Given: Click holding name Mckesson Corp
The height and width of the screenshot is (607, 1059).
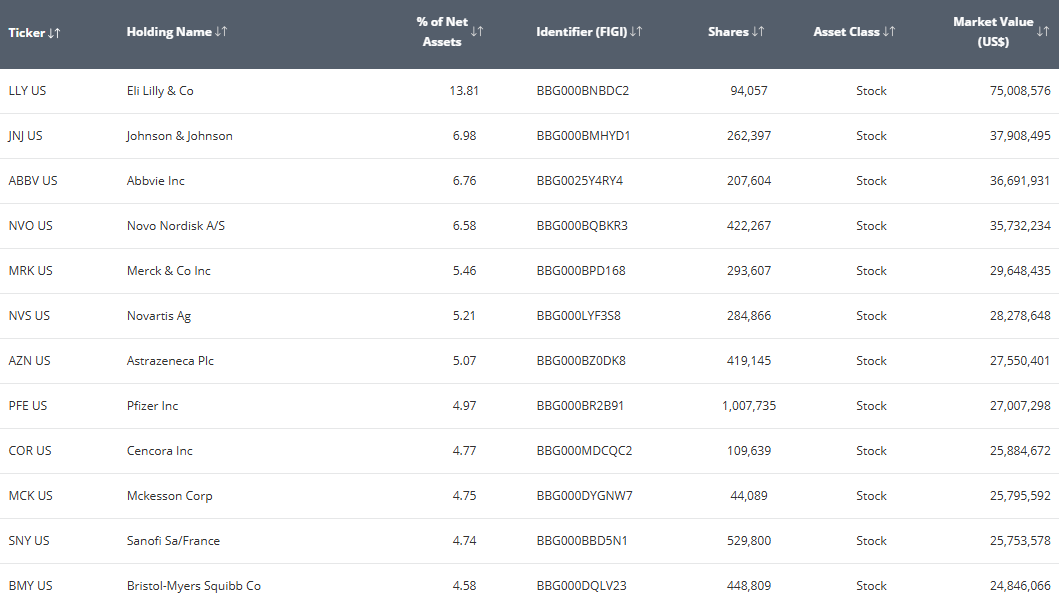Looking at the screenshot, I should (170, 496).
